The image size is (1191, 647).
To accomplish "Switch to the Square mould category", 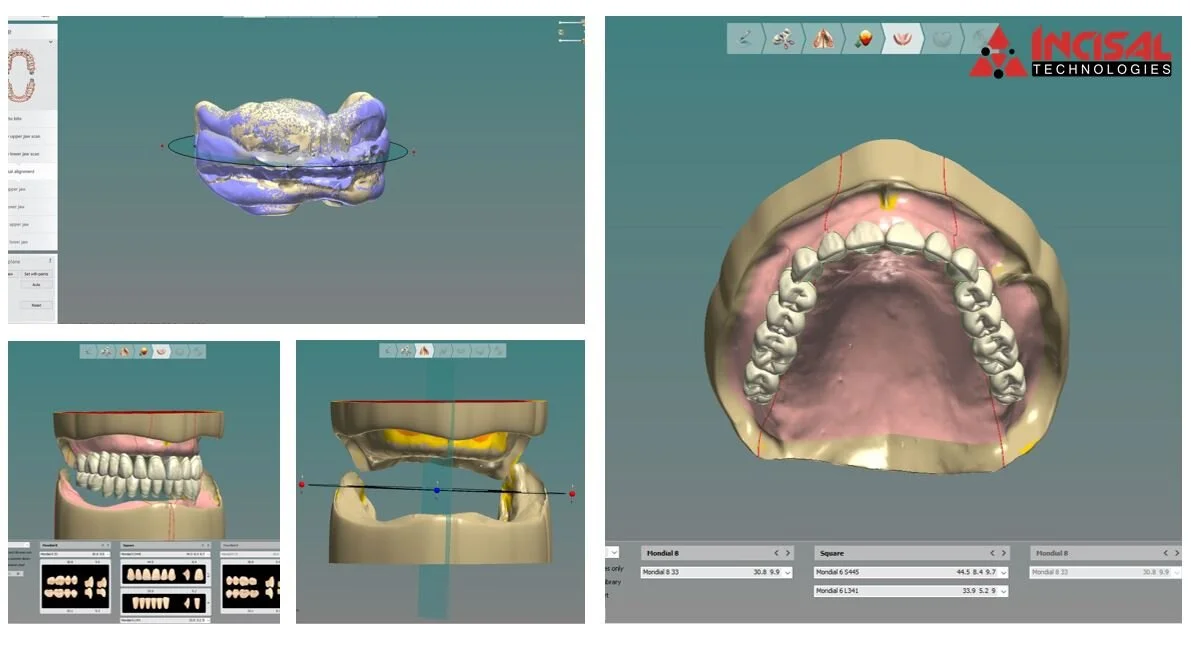I will coord(838,552).
